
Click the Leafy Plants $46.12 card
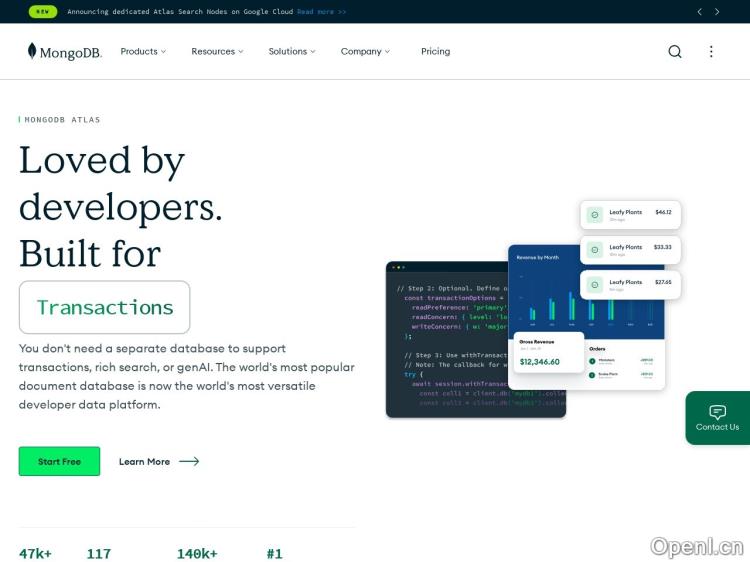click(630, 215)
